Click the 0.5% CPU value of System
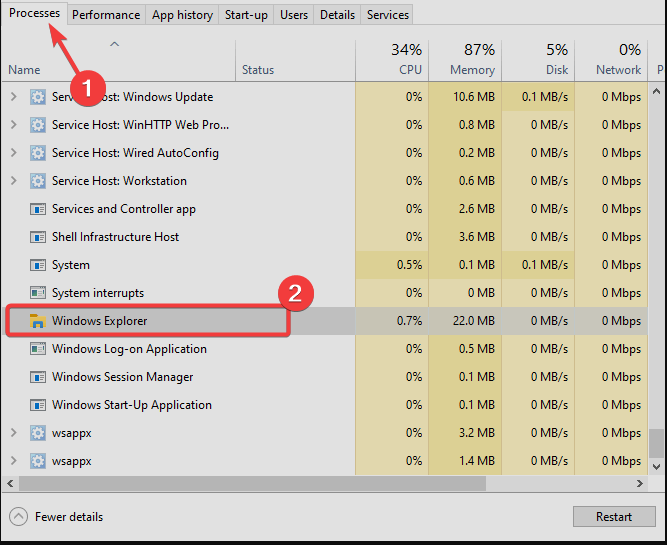This screenshot has width=667, height=545. (x=409, y=265)
